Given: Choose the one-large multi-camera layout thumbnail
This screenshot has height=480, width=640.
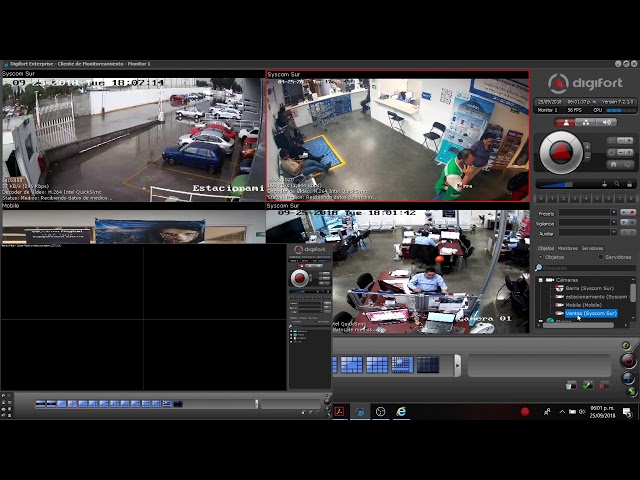Looking at the screenshot, I should coord(351,364).
